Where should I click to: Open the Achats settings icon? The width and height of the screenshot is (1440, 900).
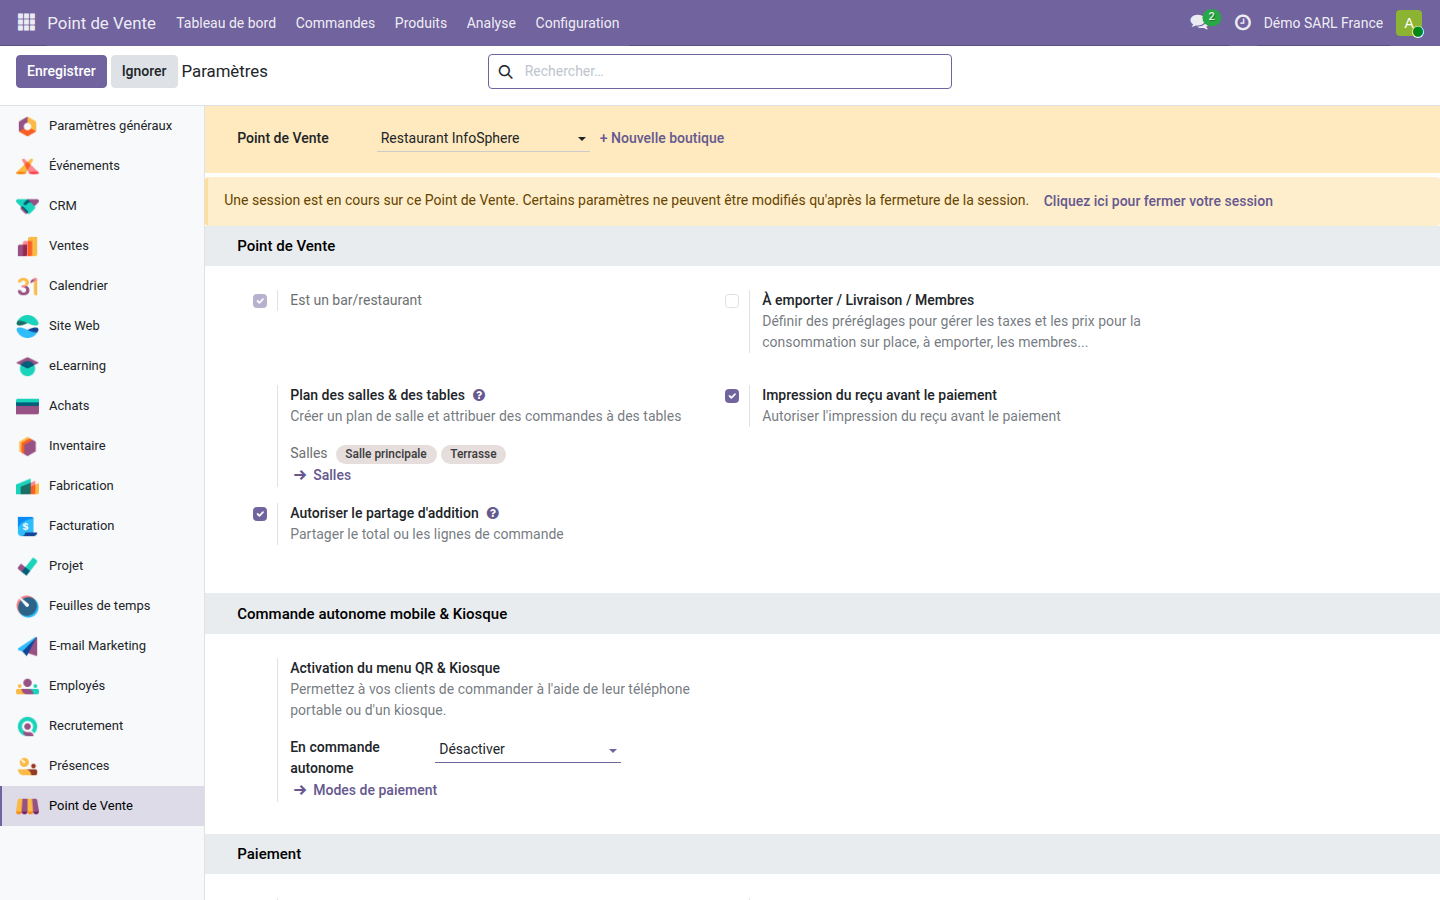click(28, 406)
